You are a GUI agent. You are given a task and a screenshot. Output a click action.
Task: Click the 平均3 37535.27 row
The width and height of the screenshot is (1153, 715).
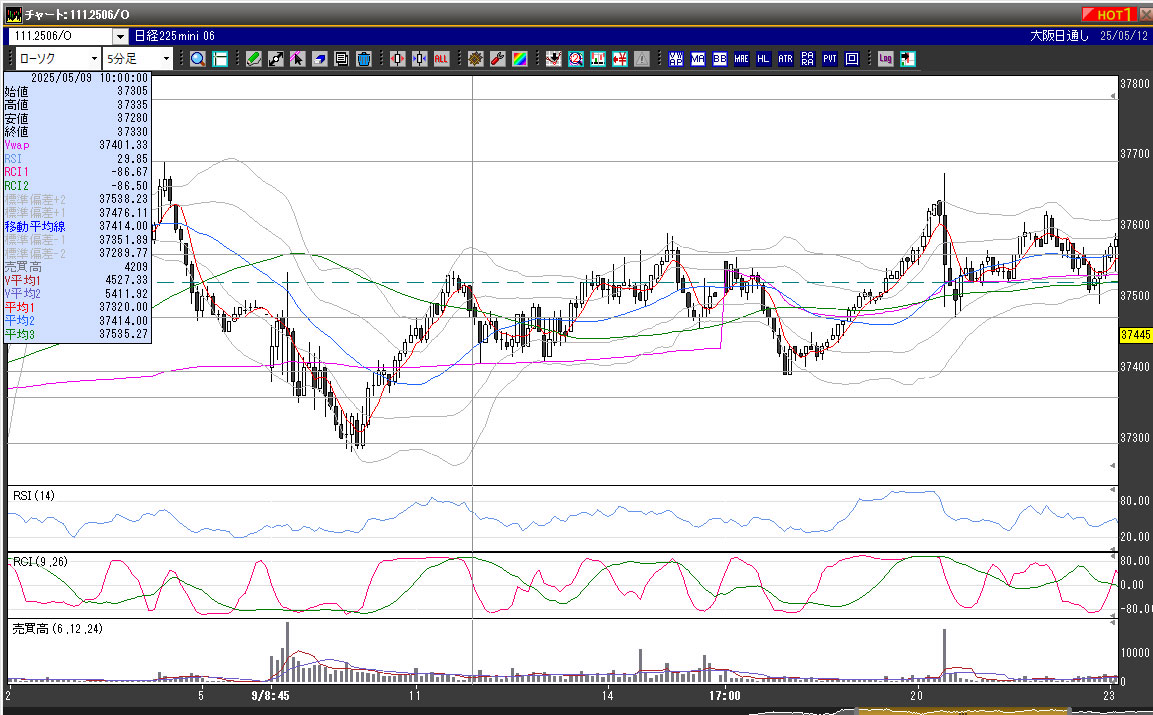[76, 335]
